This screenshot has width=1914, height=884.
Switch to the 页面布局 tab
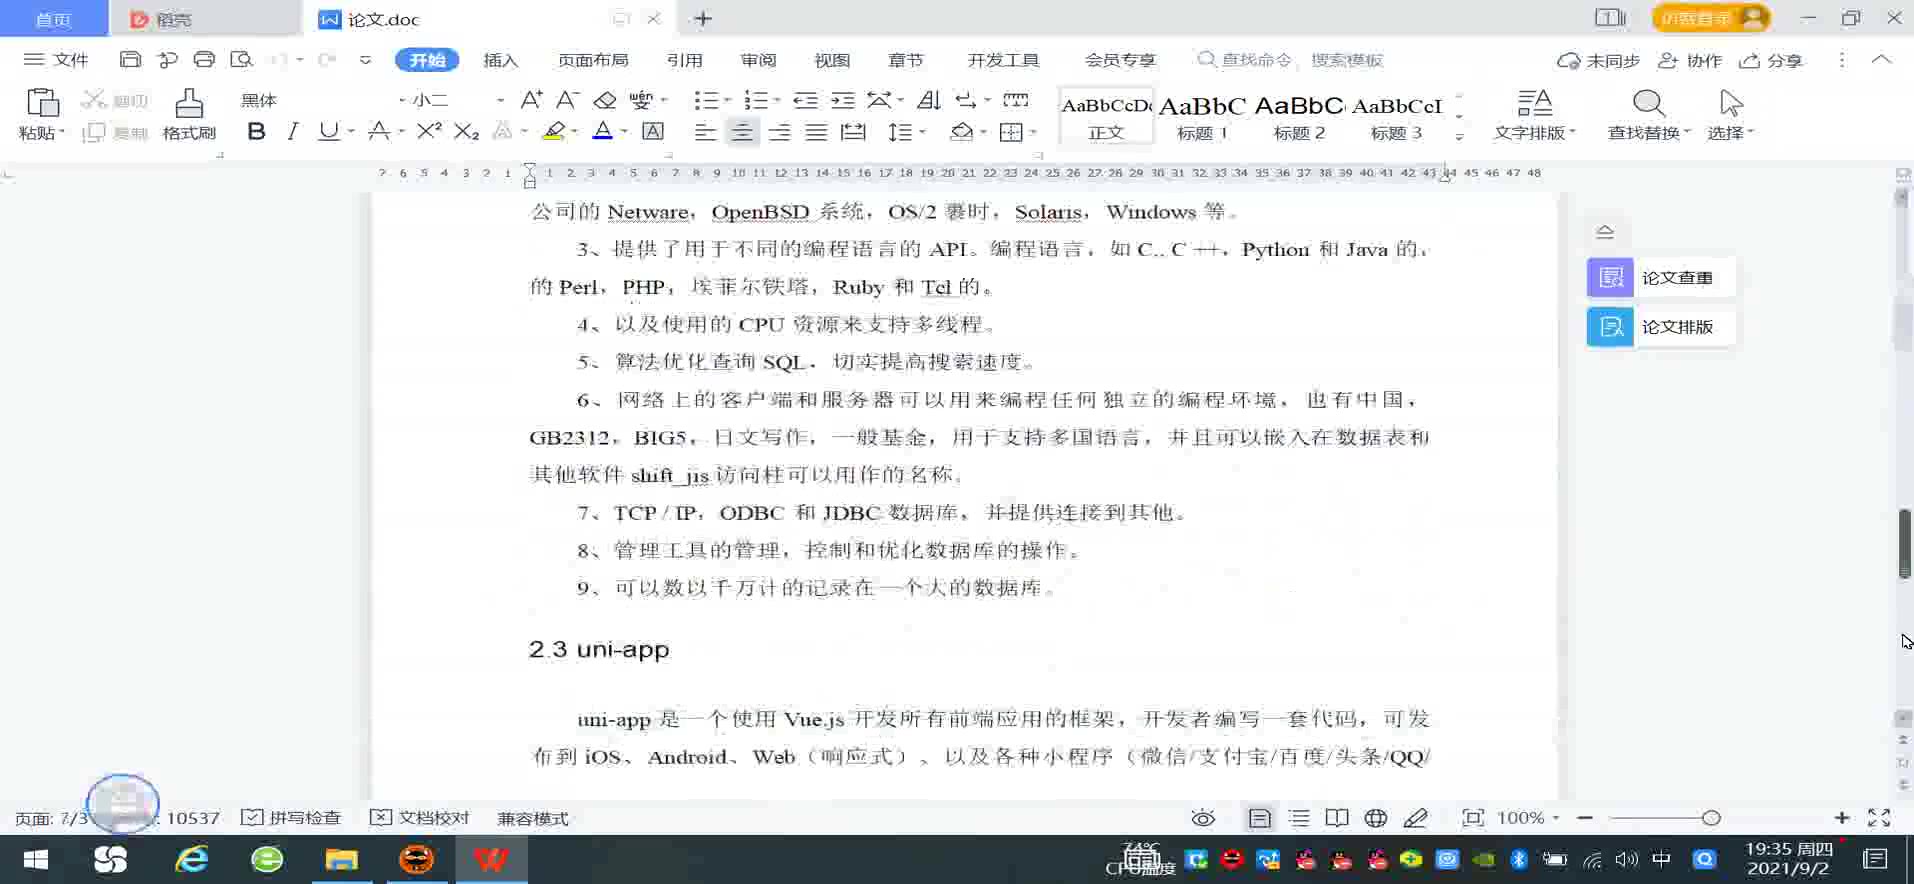(x=593, y=60)
